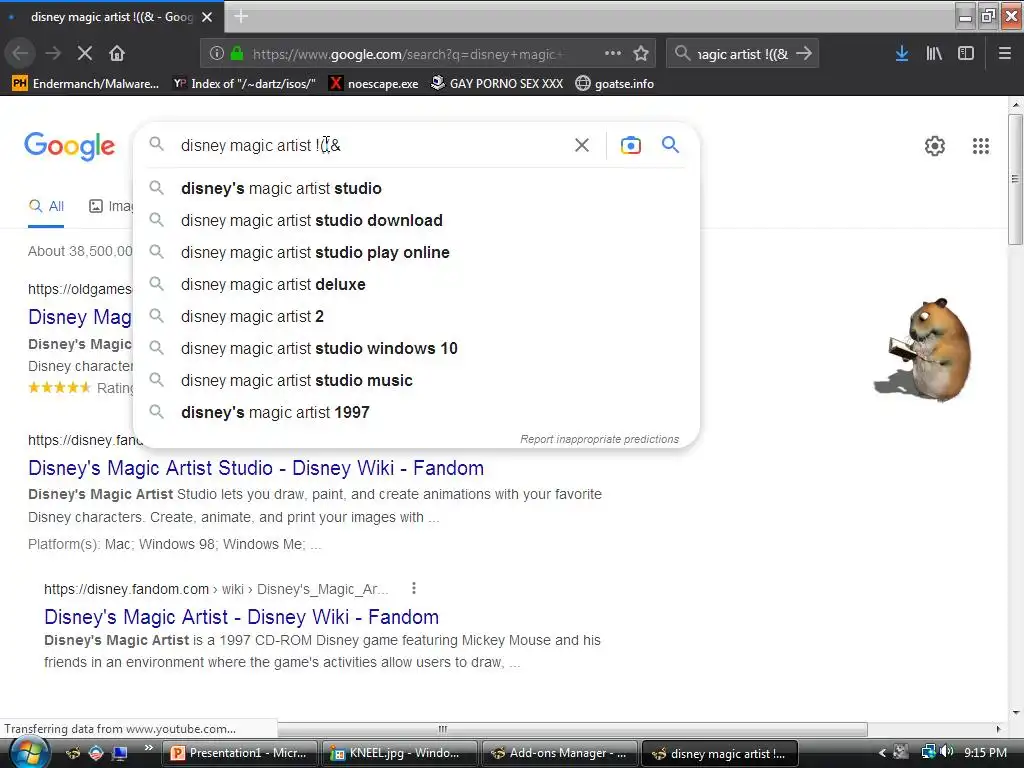Image resolution: width=1024 pixels, height=768 pixels.
Task: Open the Endermanch/Malware bookmark
Action: tap(86, 84)
